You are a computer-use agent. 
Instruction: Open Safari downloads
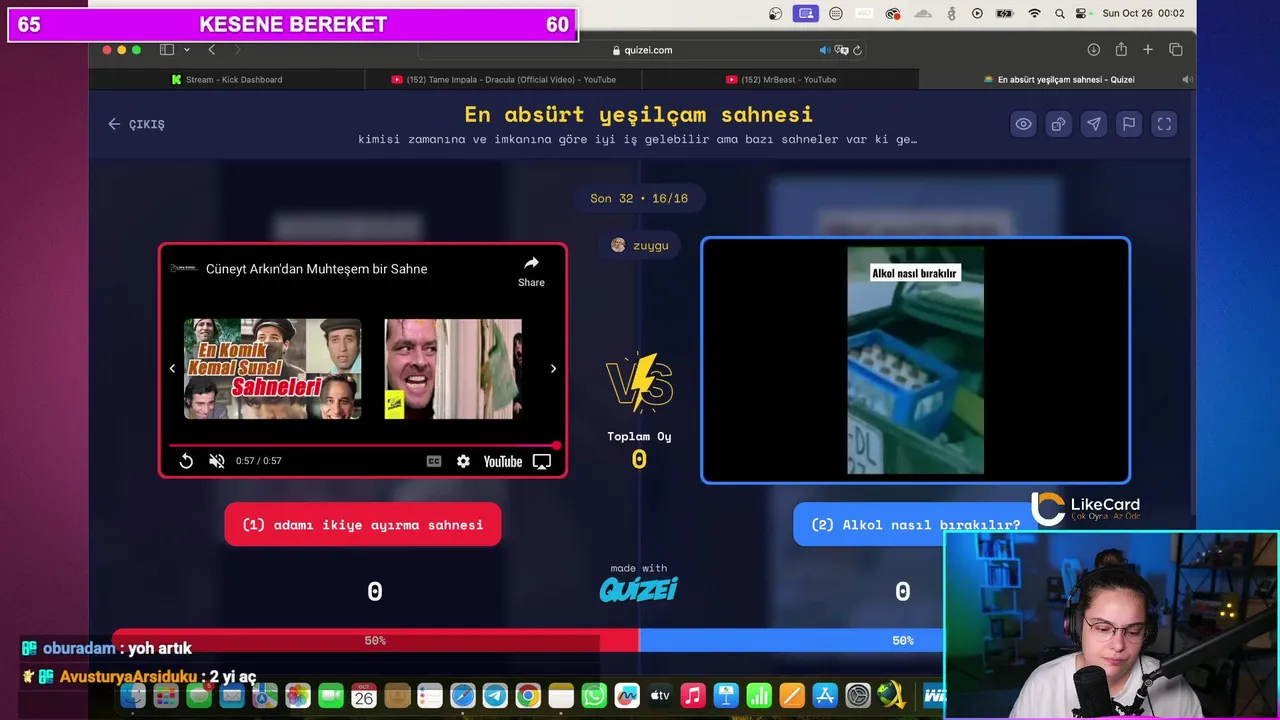(1094, 50)
